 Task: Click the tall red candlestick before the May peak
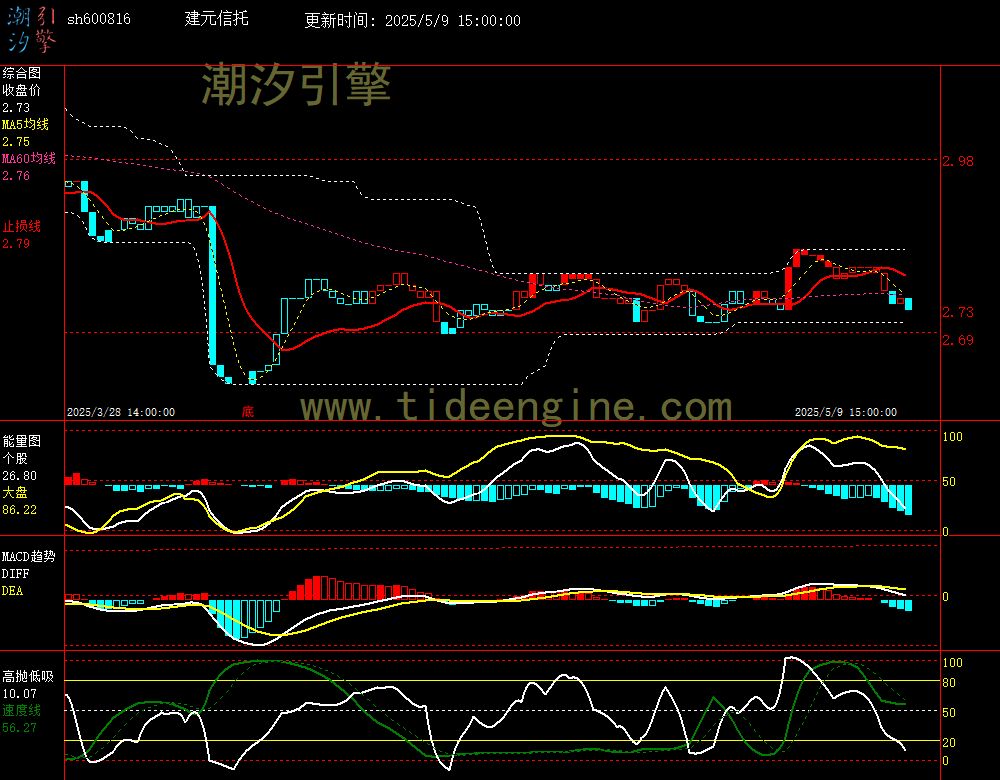(x=789, y=288)
